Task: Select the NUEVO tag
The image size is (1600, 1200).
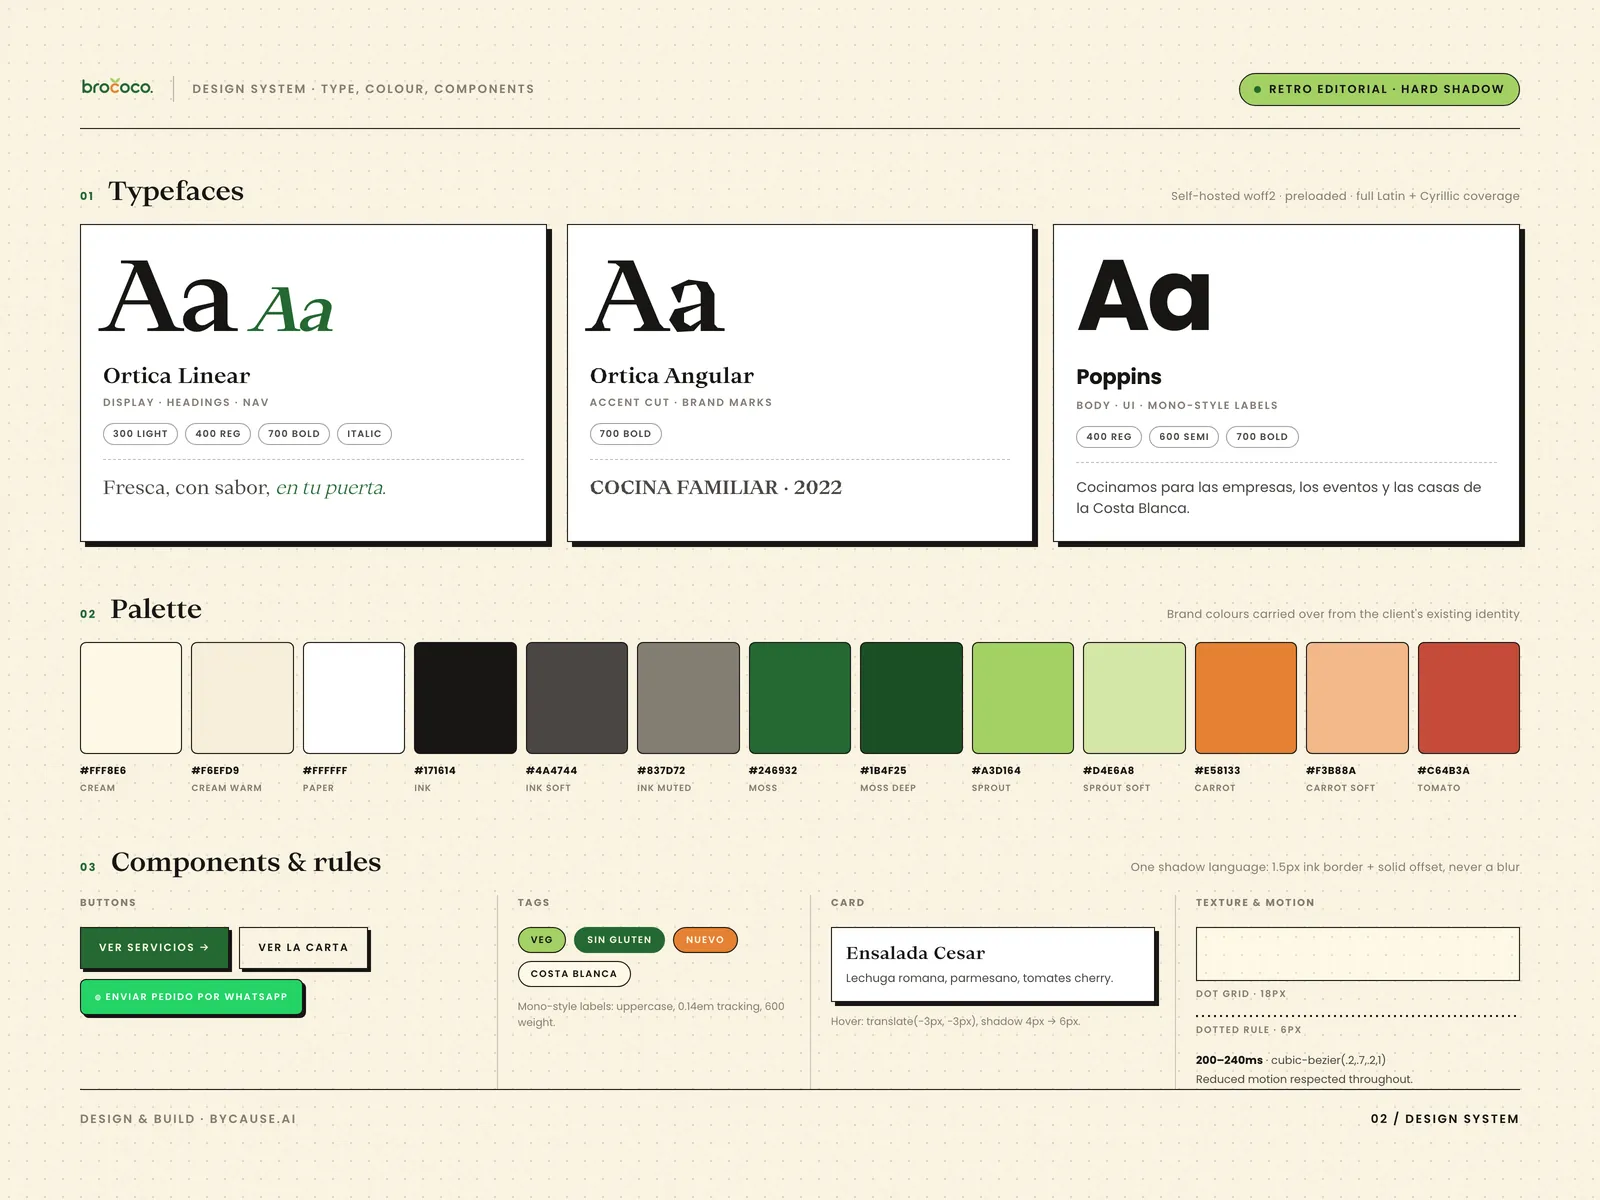Action: pos(705,940)
